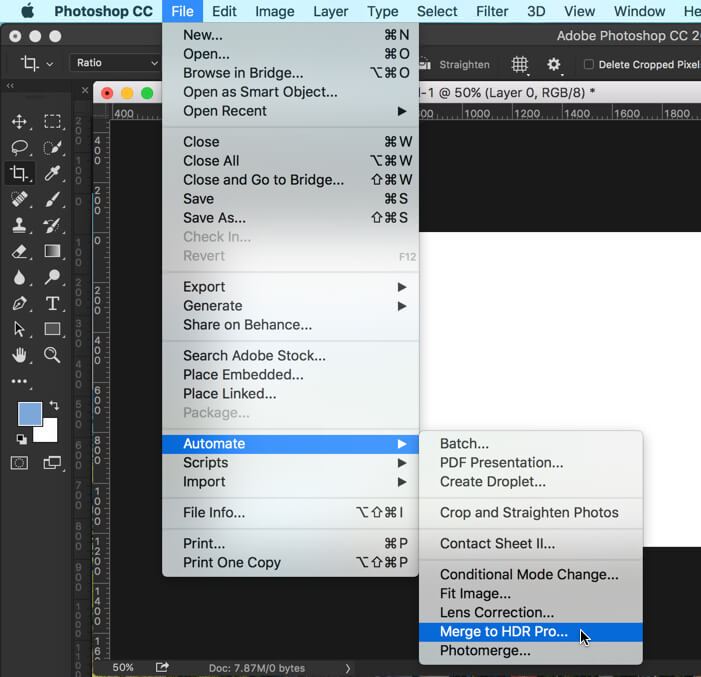Image resolution: width=701 pixels, height=677 pixels.
Task: Select the Move tool
Action: pyautogui.click(x=19, y=122)
